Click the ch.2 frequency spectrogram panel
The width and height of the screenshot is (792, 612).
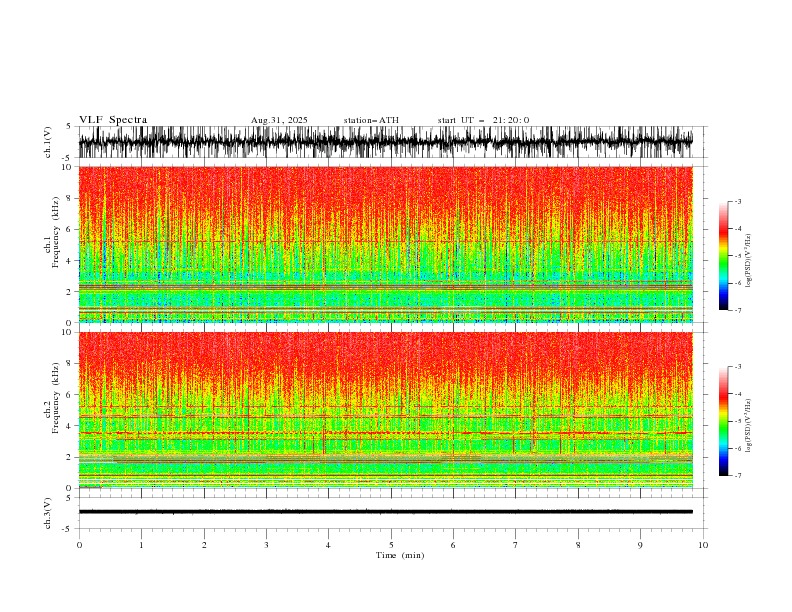click(x=385, y=410)
